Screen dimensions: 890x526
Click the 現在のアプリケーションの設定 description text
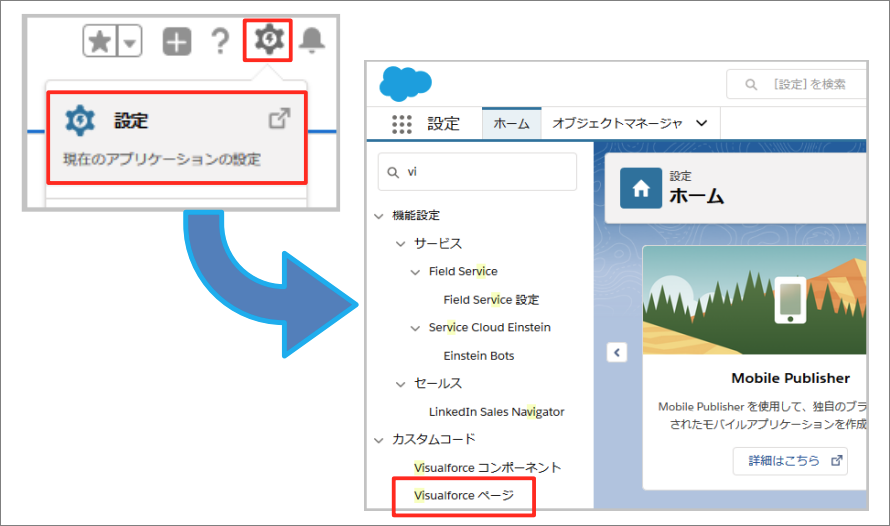click(162, 159)
